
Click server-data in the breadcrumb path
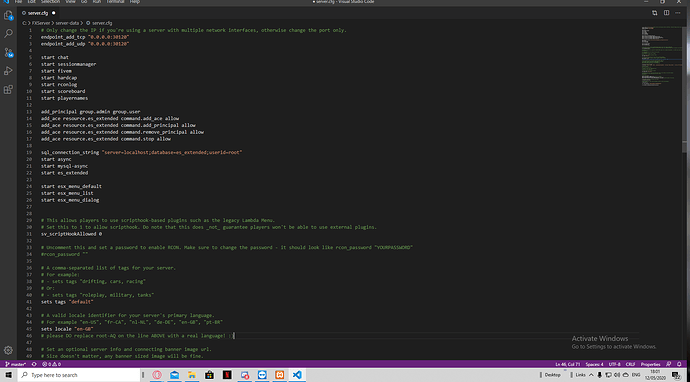(67, 22)
